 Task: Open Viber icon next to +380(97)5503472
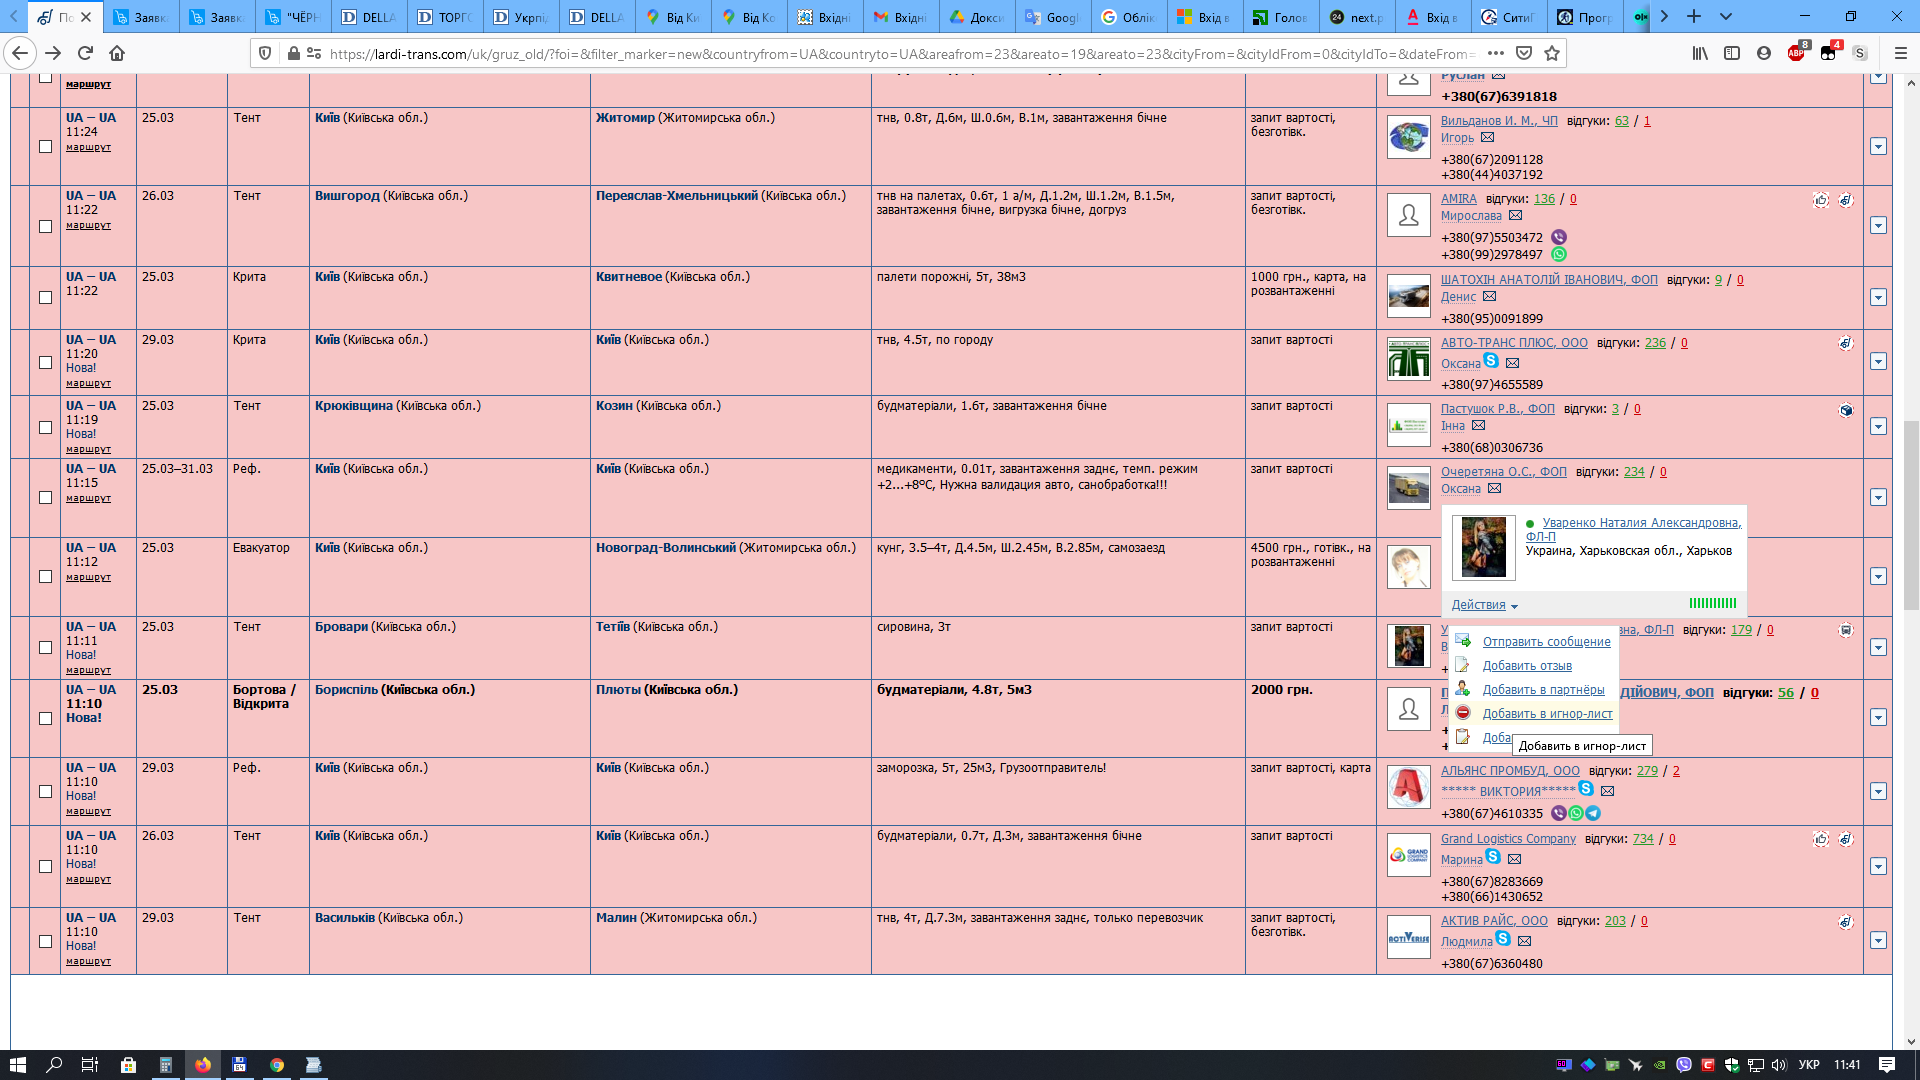point(1559,237)
